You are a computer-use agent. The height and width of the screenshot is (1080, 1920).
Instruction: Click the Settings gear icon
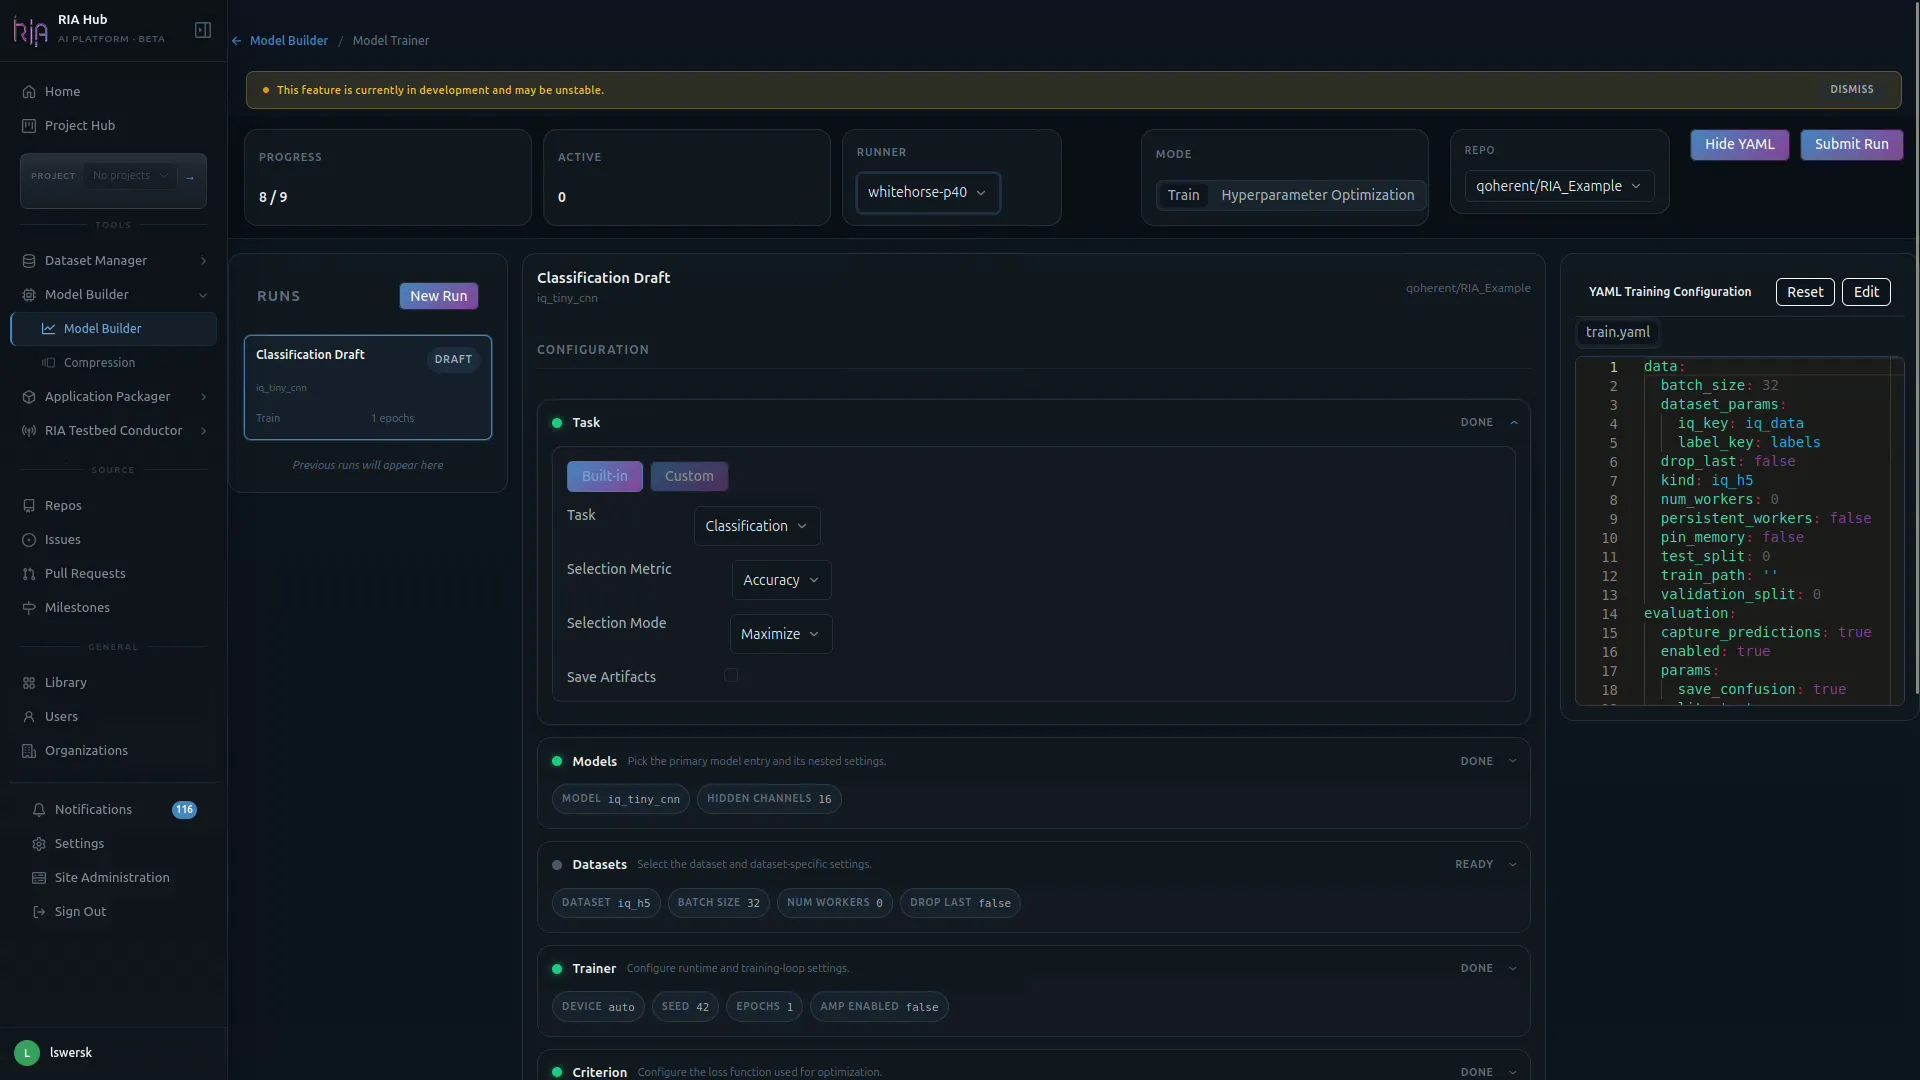[x=39, y=844]
